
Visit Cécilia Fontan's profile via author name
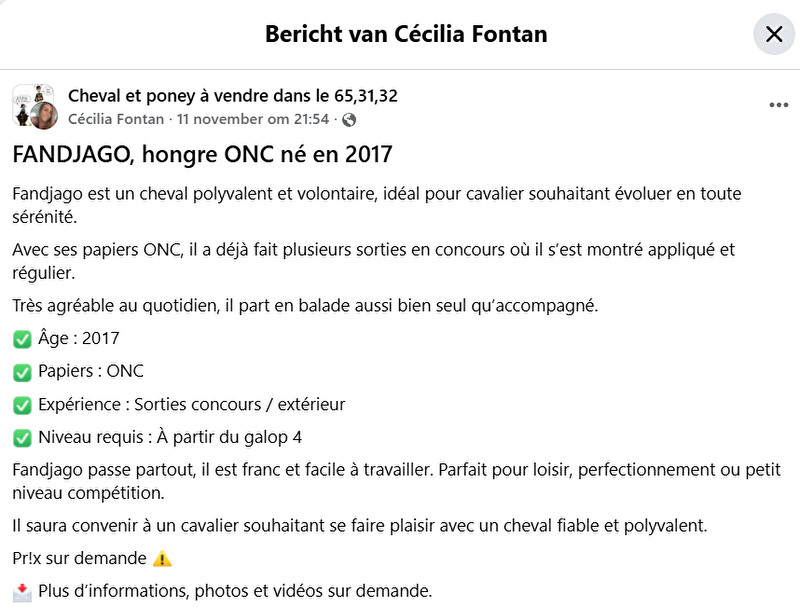pos(117,119)
